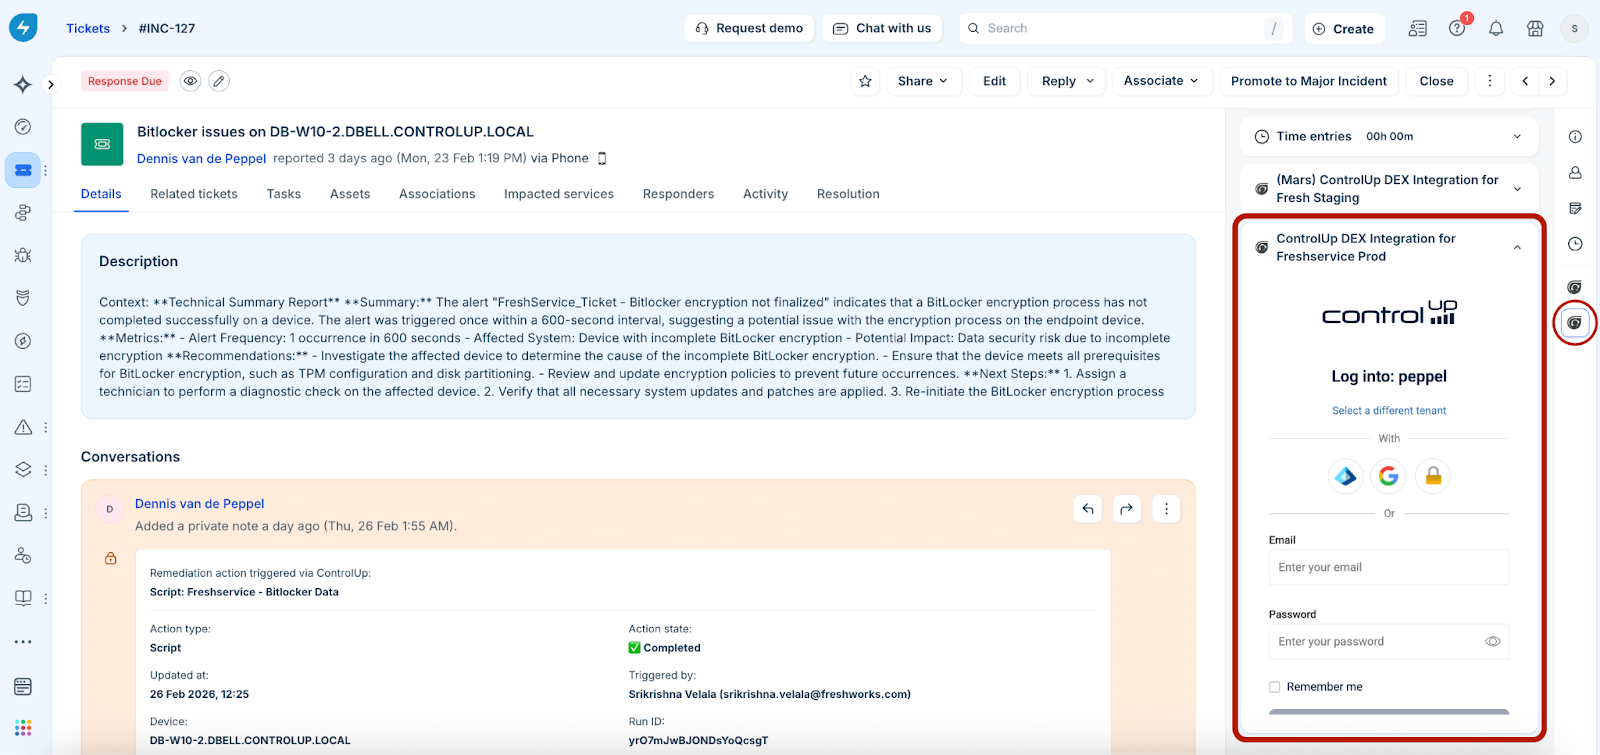Switch to the Responders tab
Screen dimensions: 1600x755
[678, 194]
